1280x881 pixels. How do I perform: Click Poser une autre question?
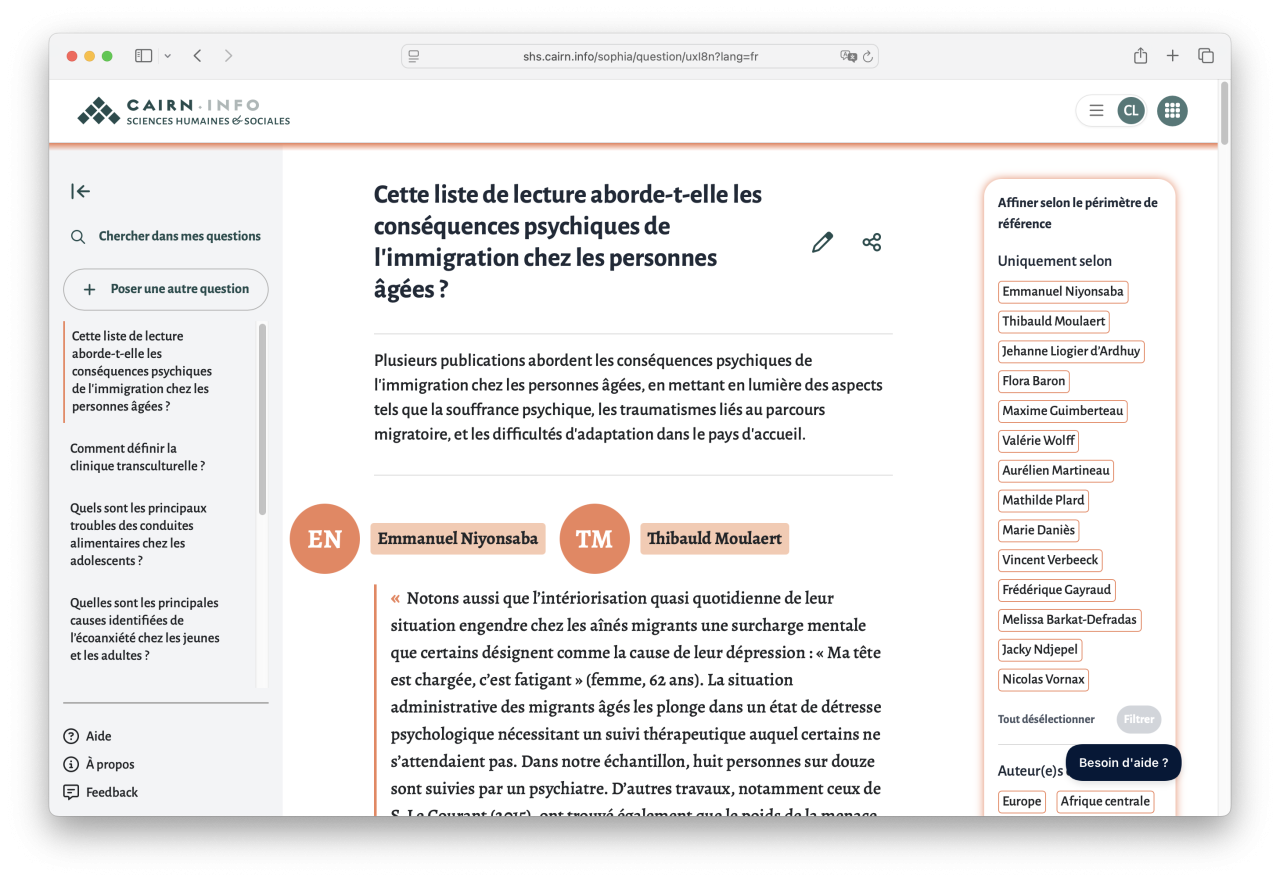[165, 289]
